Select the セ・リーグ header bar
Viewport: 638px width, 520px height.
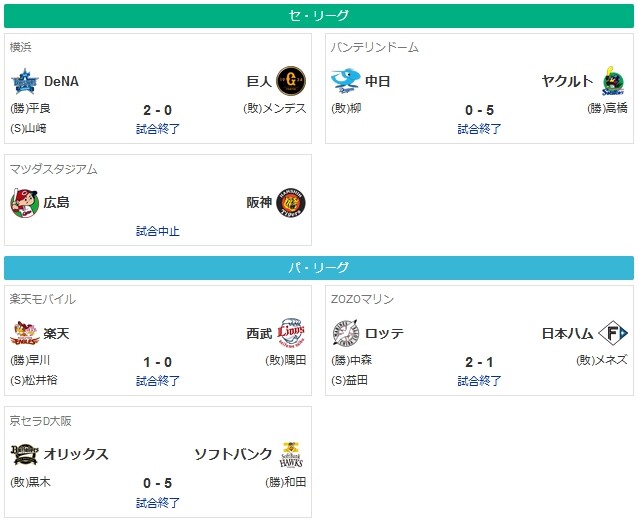pyautogui.click(x=319, y=16)
